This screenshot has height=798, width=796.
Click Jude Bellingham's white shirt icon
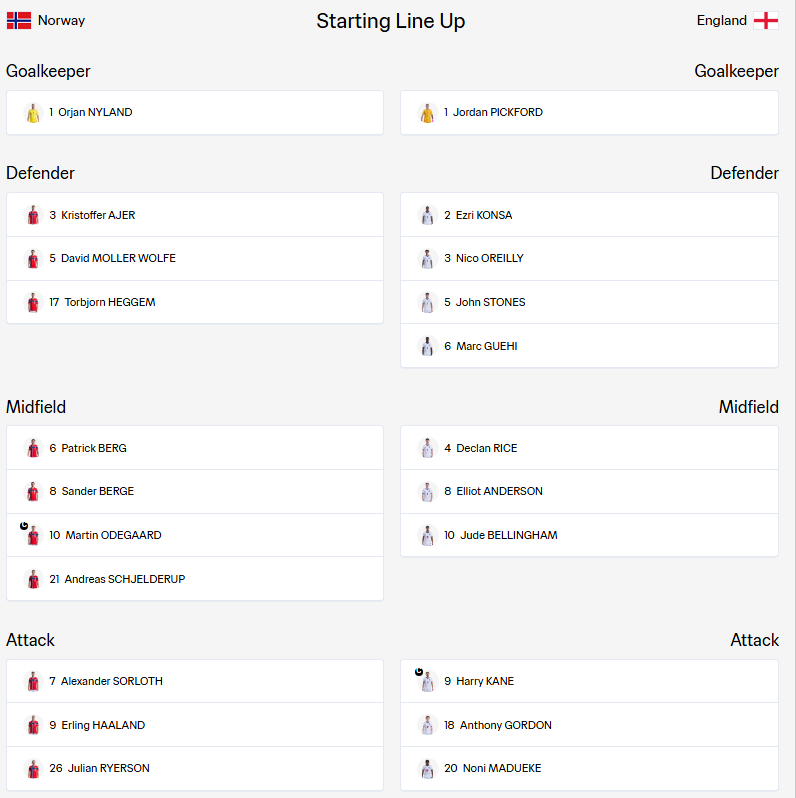pyautogui.click(x=428, y=535)
